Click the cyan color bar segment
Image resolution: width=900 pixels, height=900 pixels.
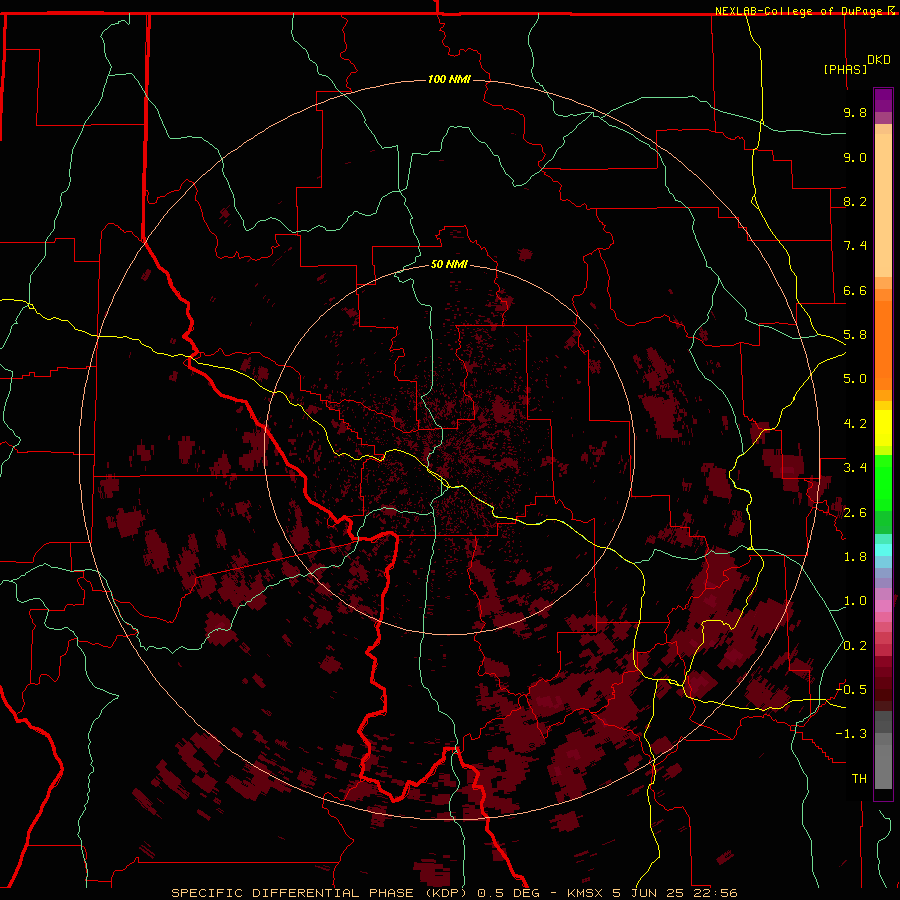[883, 550]
